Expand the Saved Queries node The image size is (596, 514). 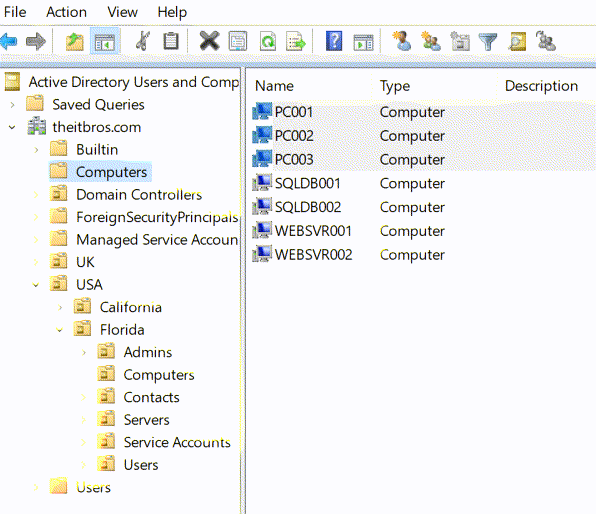13,105
